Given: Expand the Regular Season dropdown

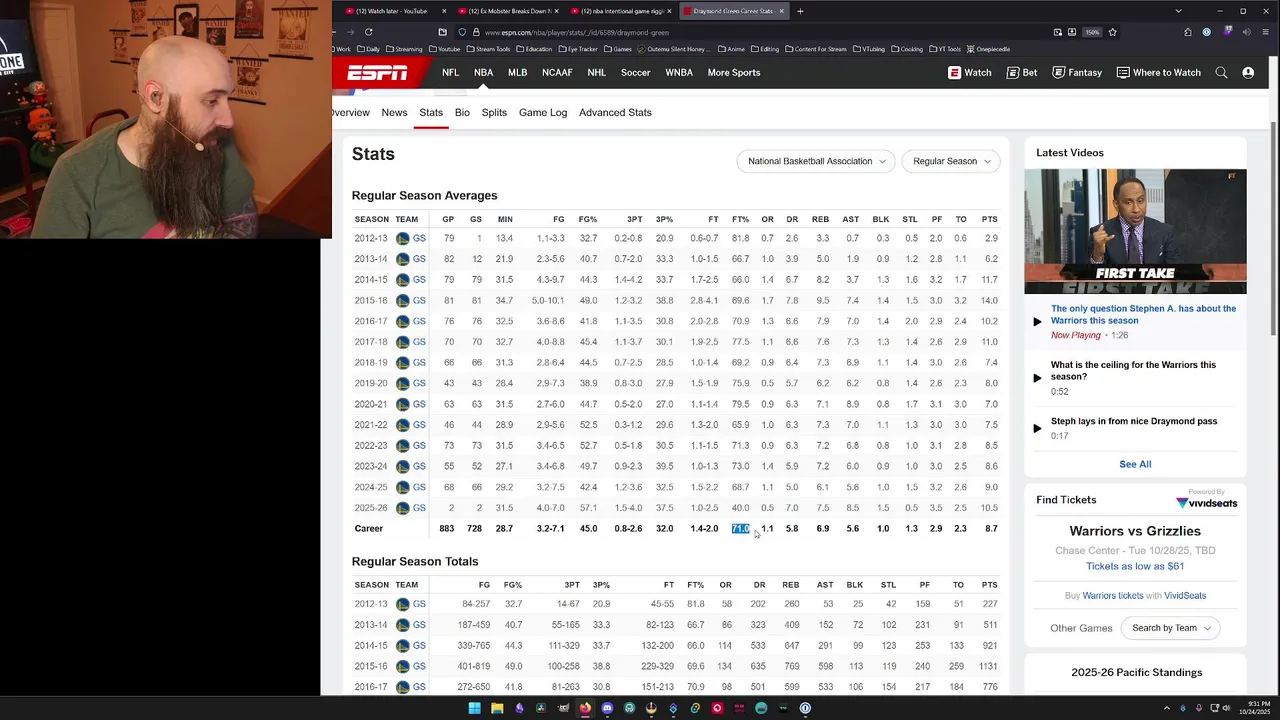Looking at the screenshot, I should [x=950, y=161].
